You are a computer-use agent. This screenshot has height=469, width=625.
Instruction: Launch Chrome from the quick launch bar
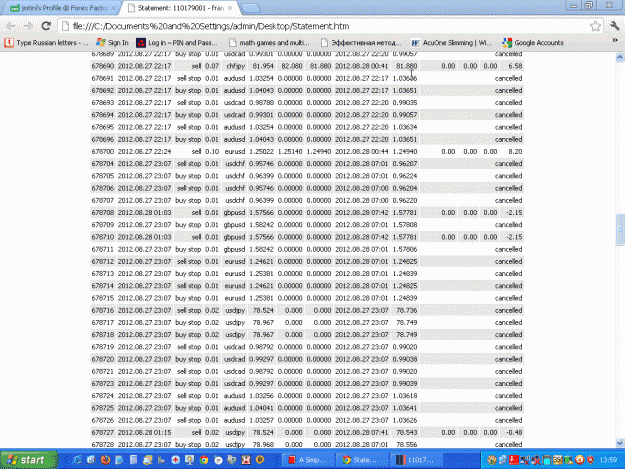204,460
